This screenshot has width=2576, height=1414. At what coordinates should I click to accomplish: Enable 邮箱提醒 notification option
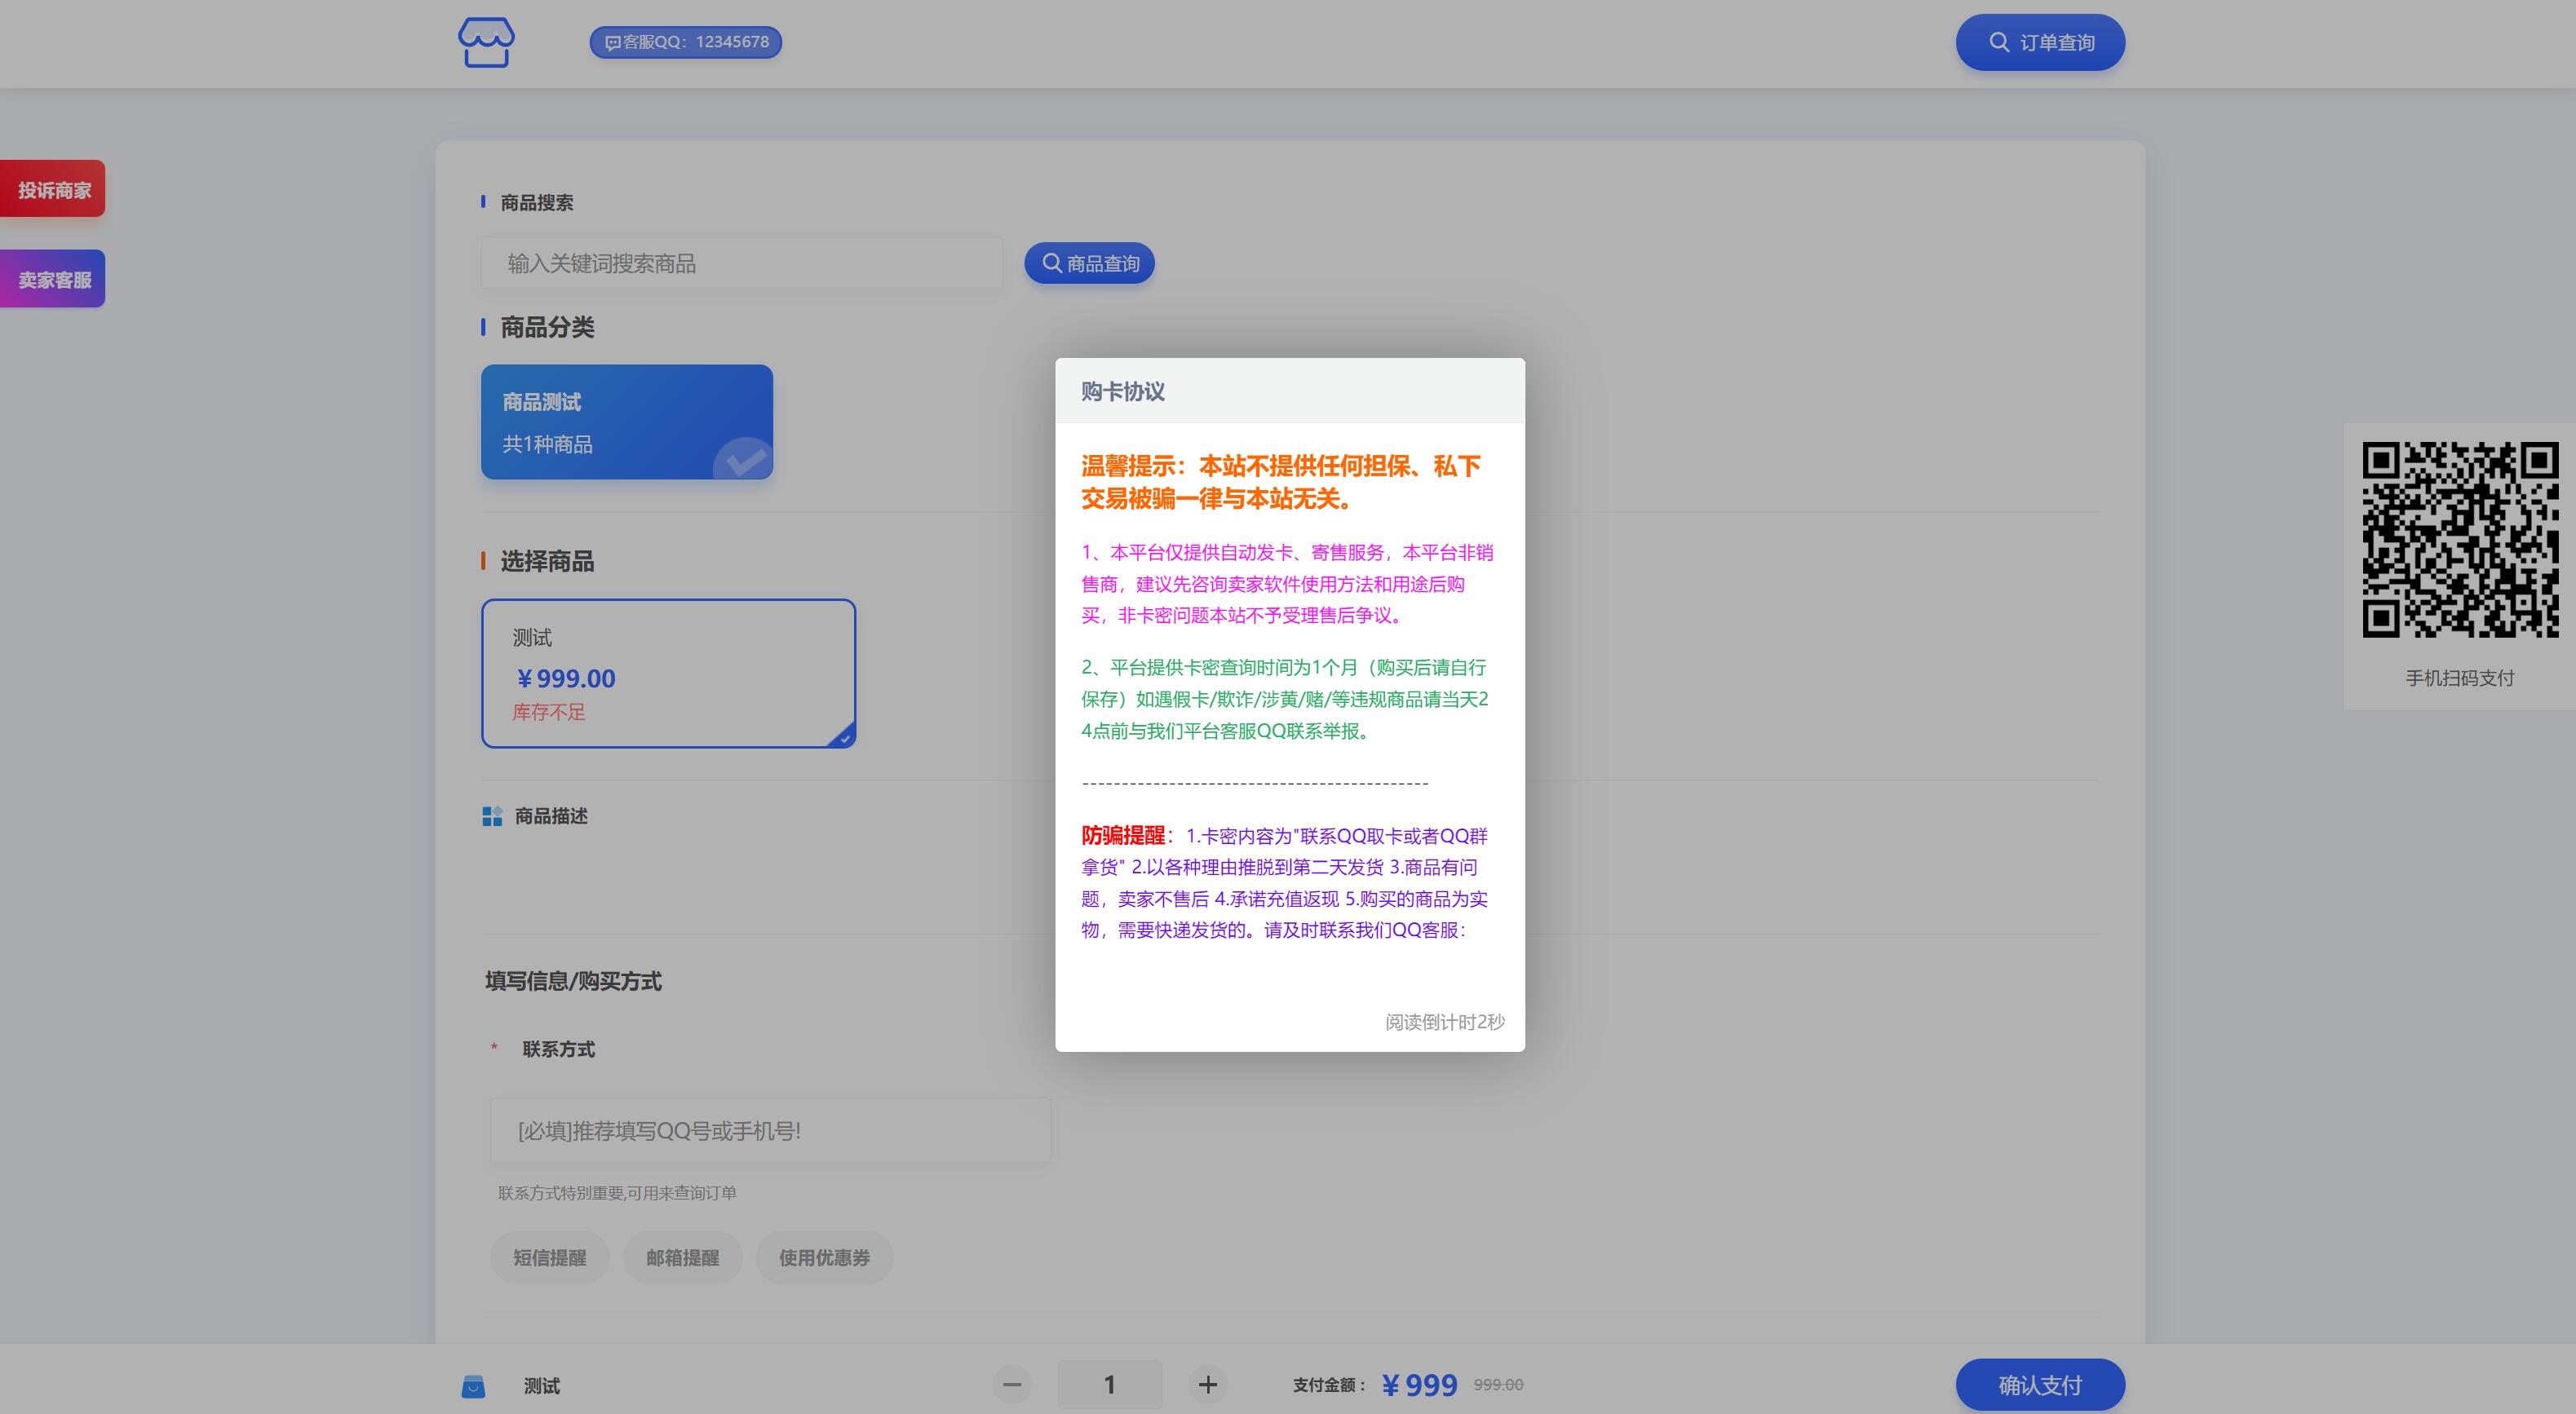682,1257
